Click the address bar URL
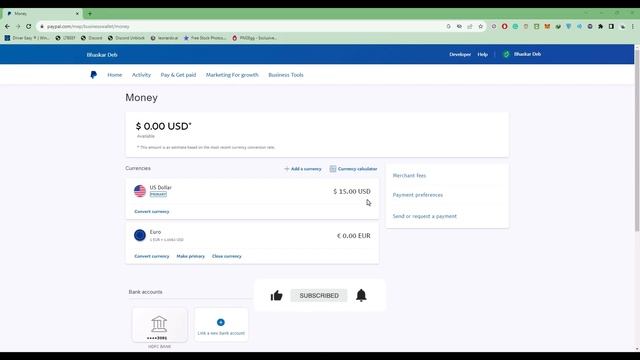The height and width of the screenshot is (360, 640). tap(88, 26)
